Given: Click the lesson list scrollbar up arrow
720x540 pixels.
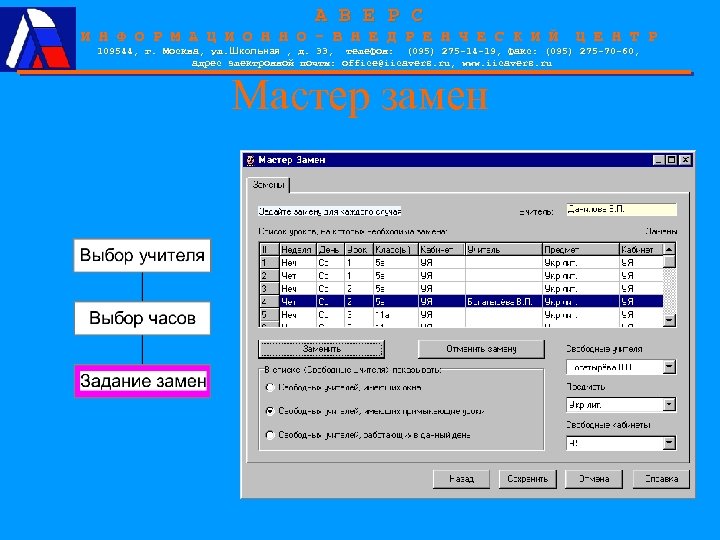Looking at the screenshot, I should [x=669, y=249].
